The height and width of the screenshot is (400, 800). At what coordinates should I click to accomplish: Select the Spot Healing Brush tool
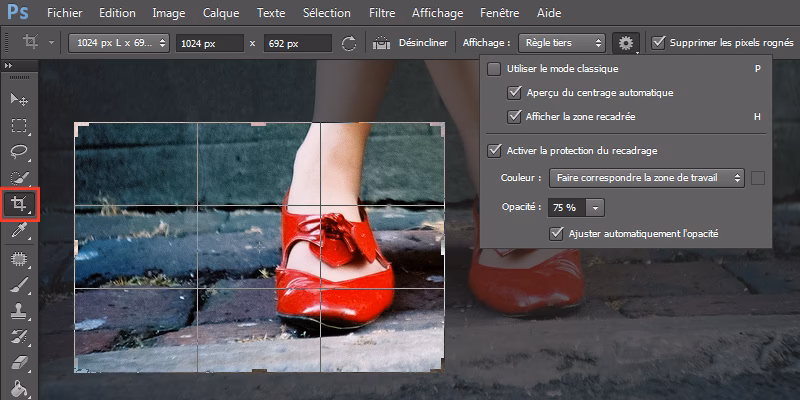(19, 259)
